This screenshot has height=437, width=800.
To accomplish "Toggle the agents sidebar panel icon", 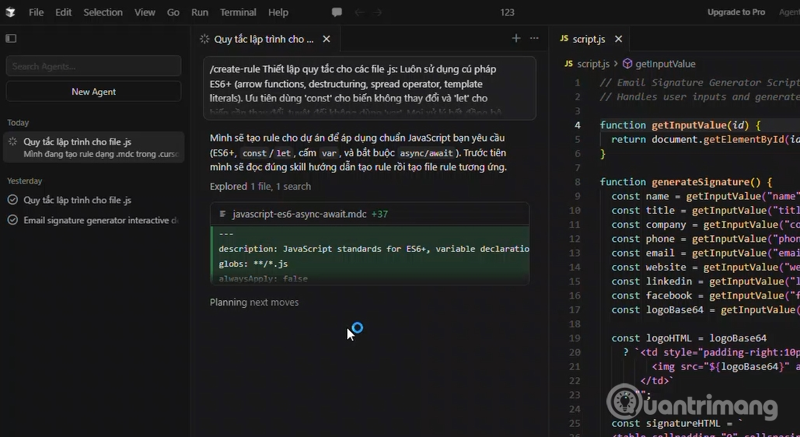I will (11, 39).
